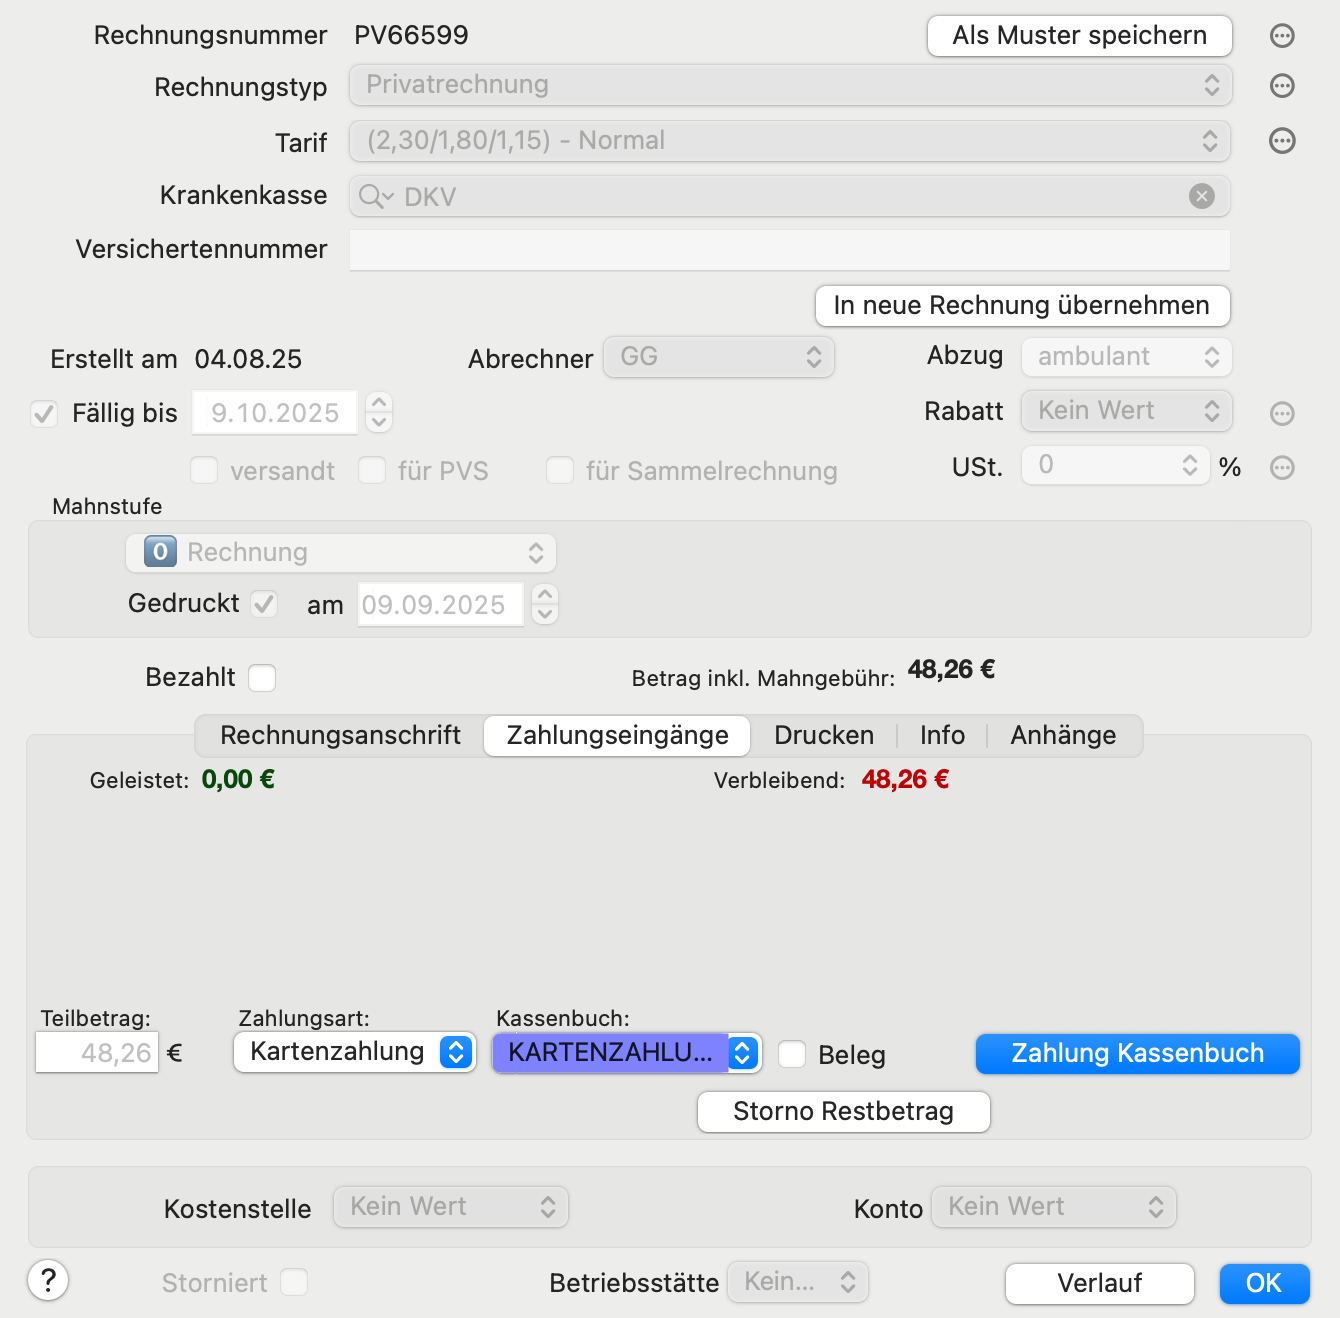Open options icon beside Als Muster speichern
Image resolution: width=1340 pixels, height=1318 pixels.
[1282, 36]
